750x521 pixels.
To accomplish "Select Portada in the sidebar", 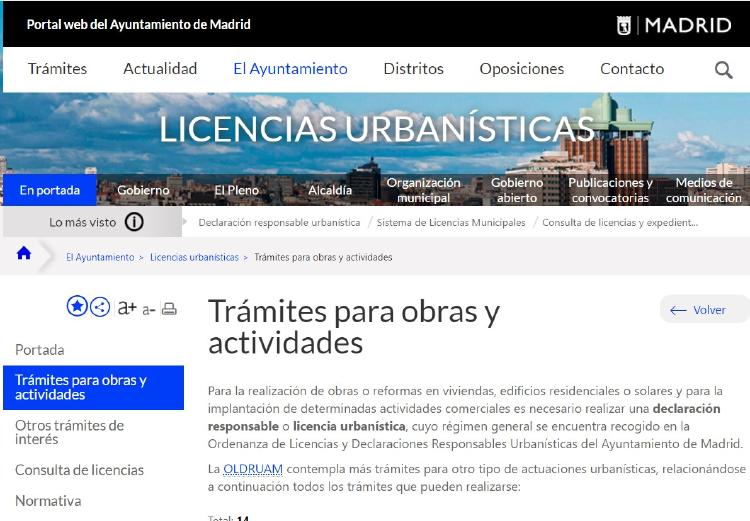I will 40,350.
